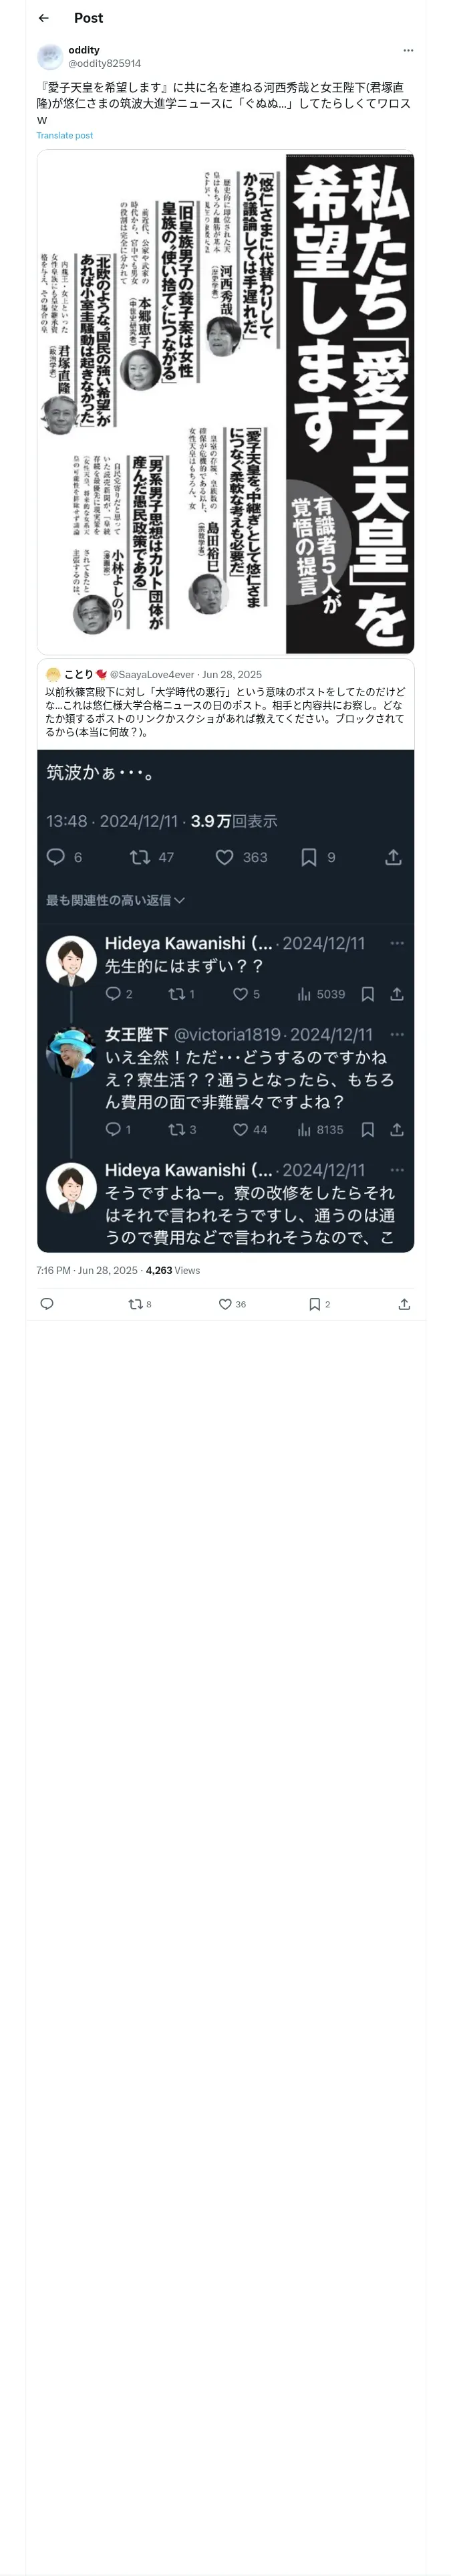
Task: Open the 愛子天皇 magazine image
Action: click(226, 402)
